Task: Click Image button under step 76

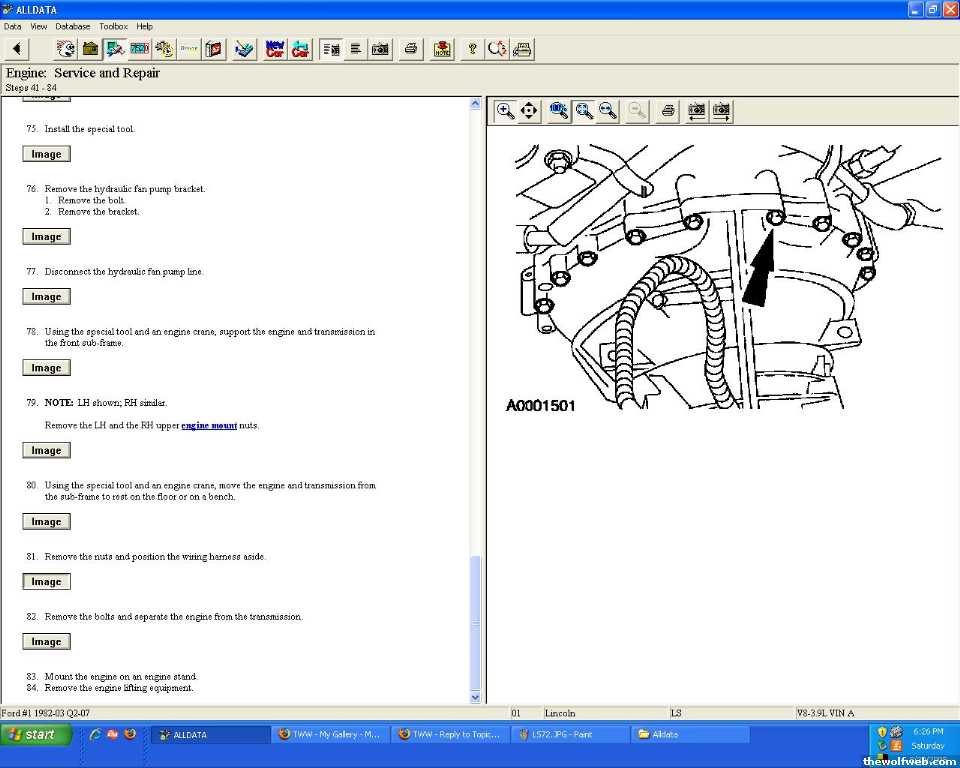Action: pyautogui.click(x=46, y=237)
